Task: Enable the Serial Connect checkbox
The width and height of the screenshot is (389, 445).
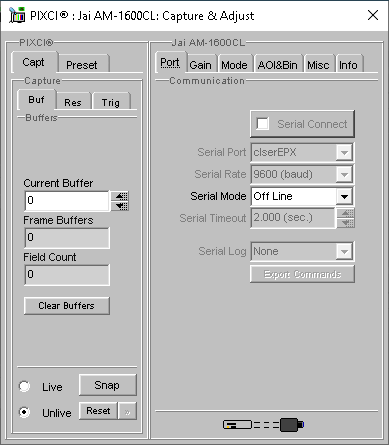Action: pyautogui.click(x=262, y=124)
